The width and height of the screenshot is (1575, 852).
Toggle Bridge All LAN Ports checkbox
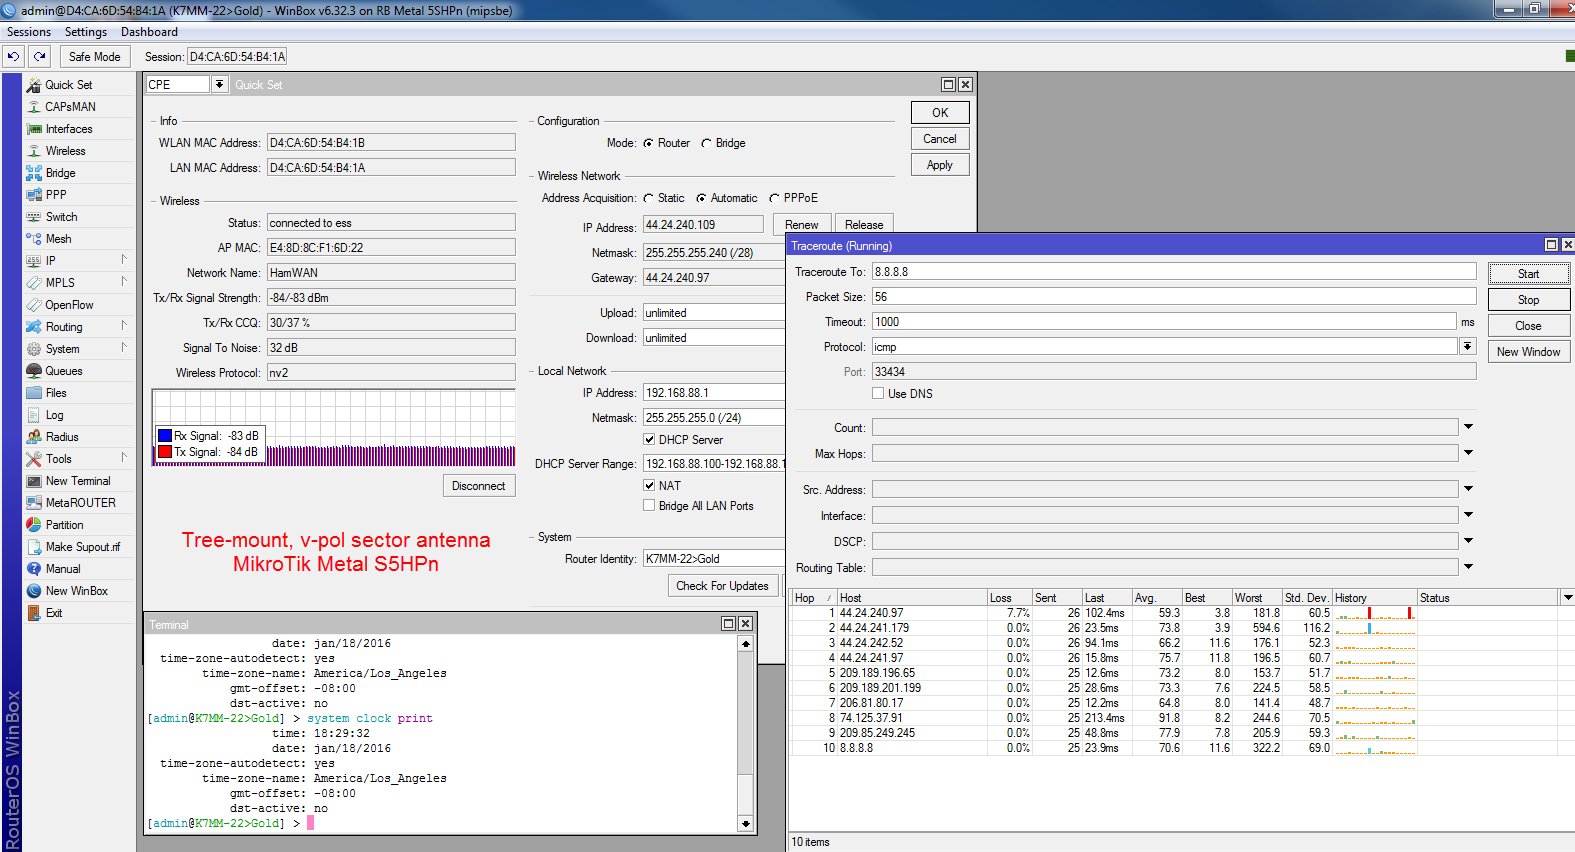coord(649,506)
